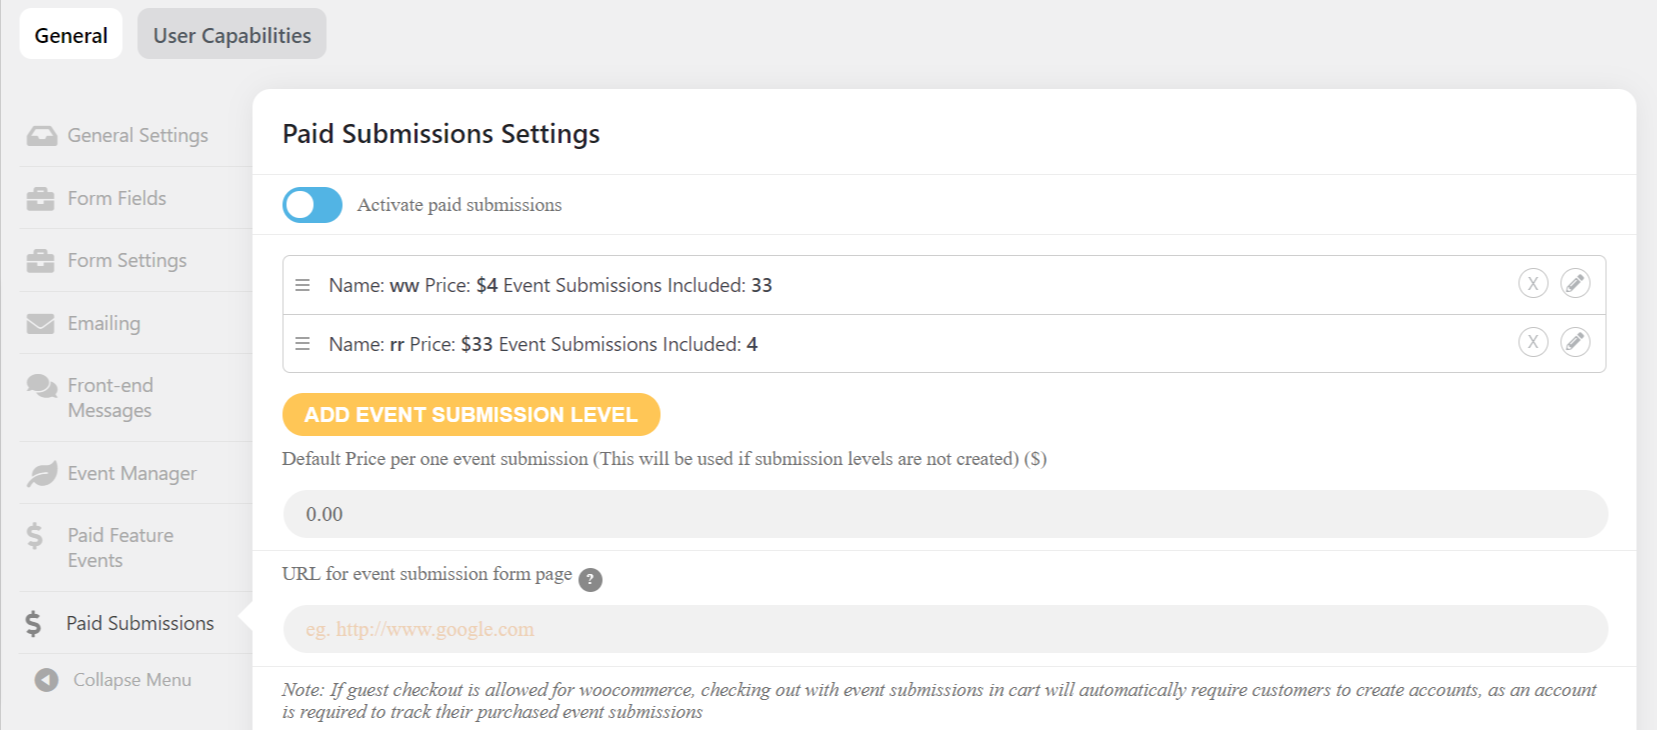
Task: Click drag handle of rr level row
Action: [x=302, y=344]
